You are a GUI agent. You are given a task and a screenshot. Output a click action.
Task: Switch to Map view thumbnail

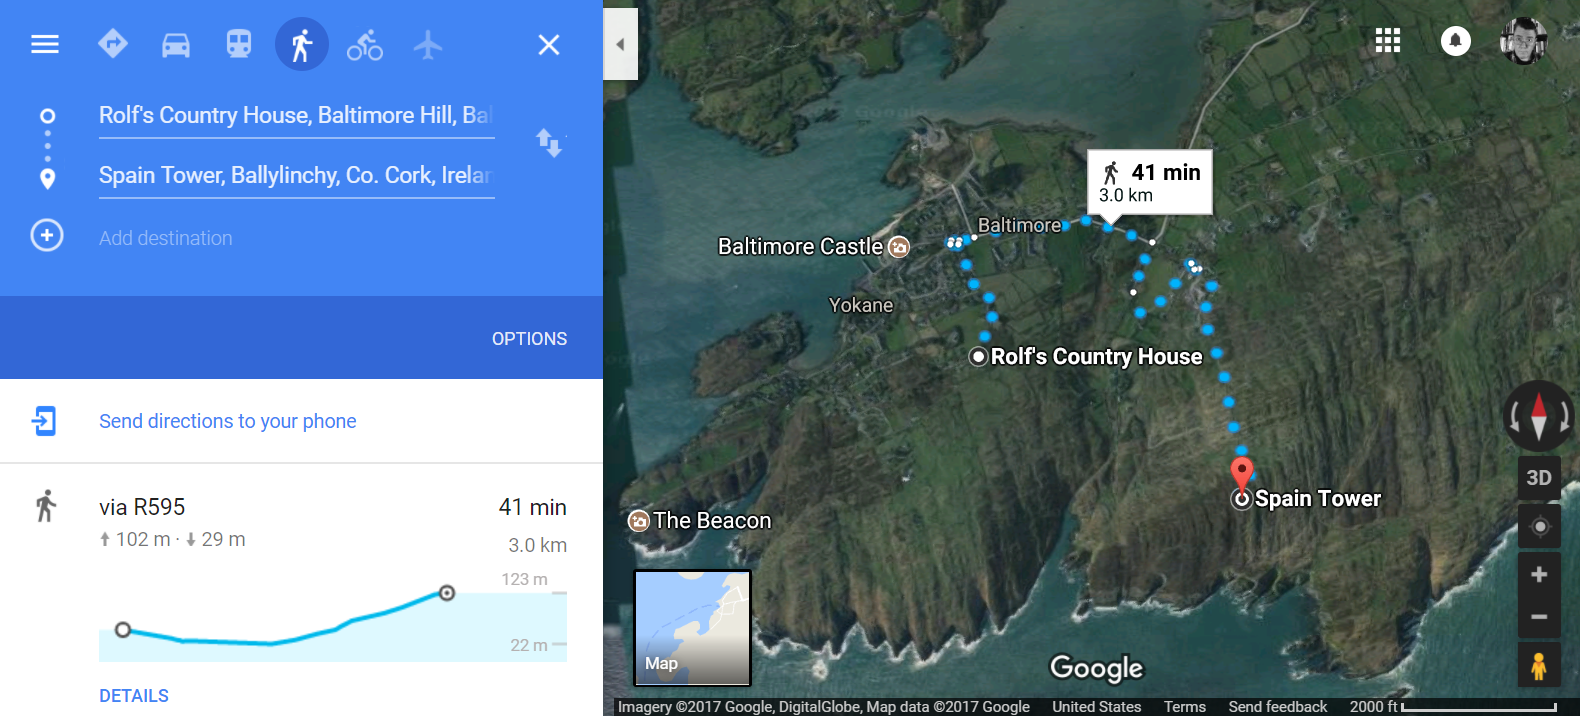(x=692, y=628)
